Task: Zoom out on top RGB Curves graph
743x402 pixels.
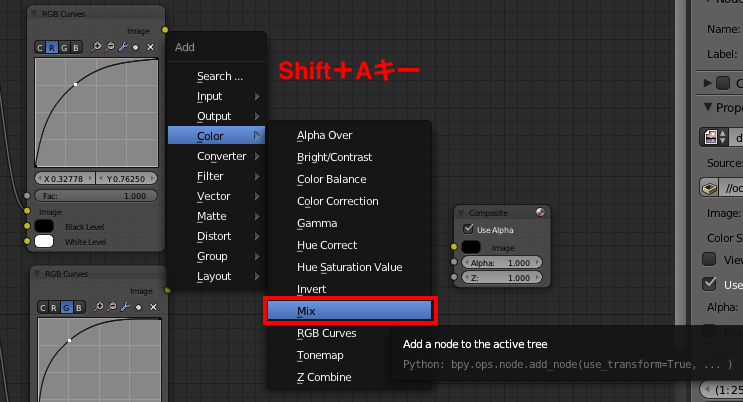Action: [109, 47]
